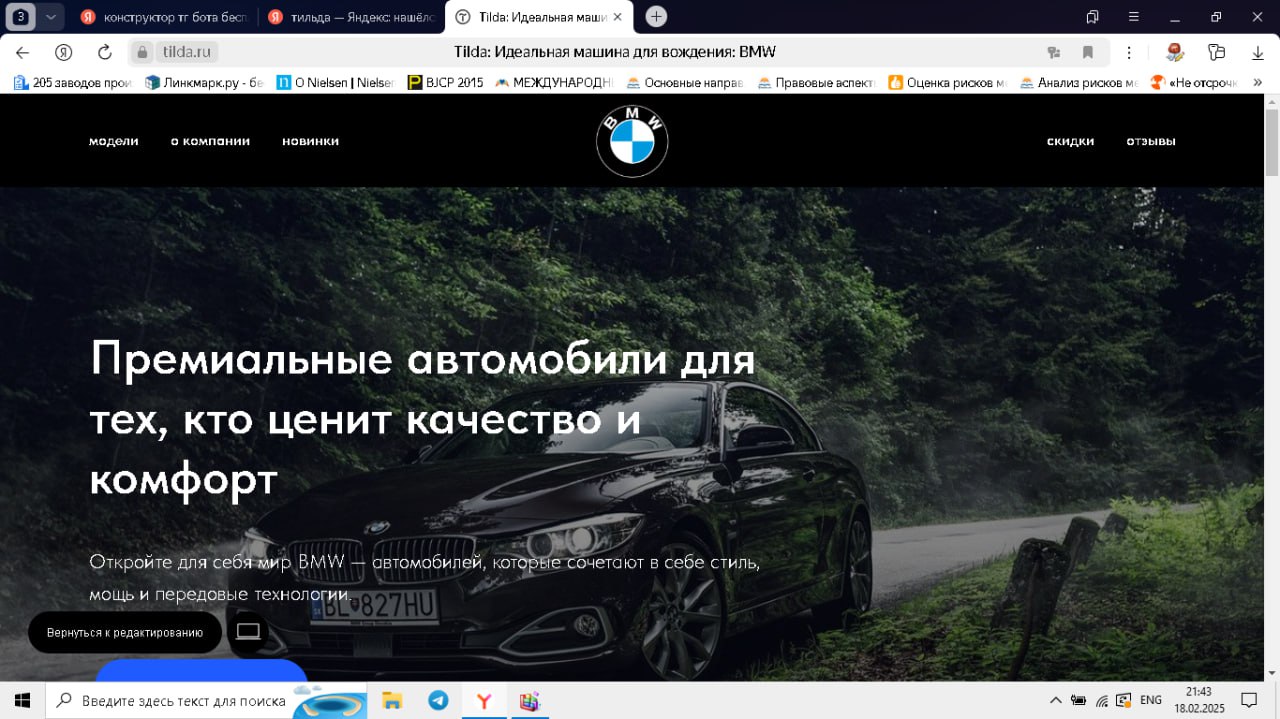Open the downloads arrow icon

click(1257, 52)
